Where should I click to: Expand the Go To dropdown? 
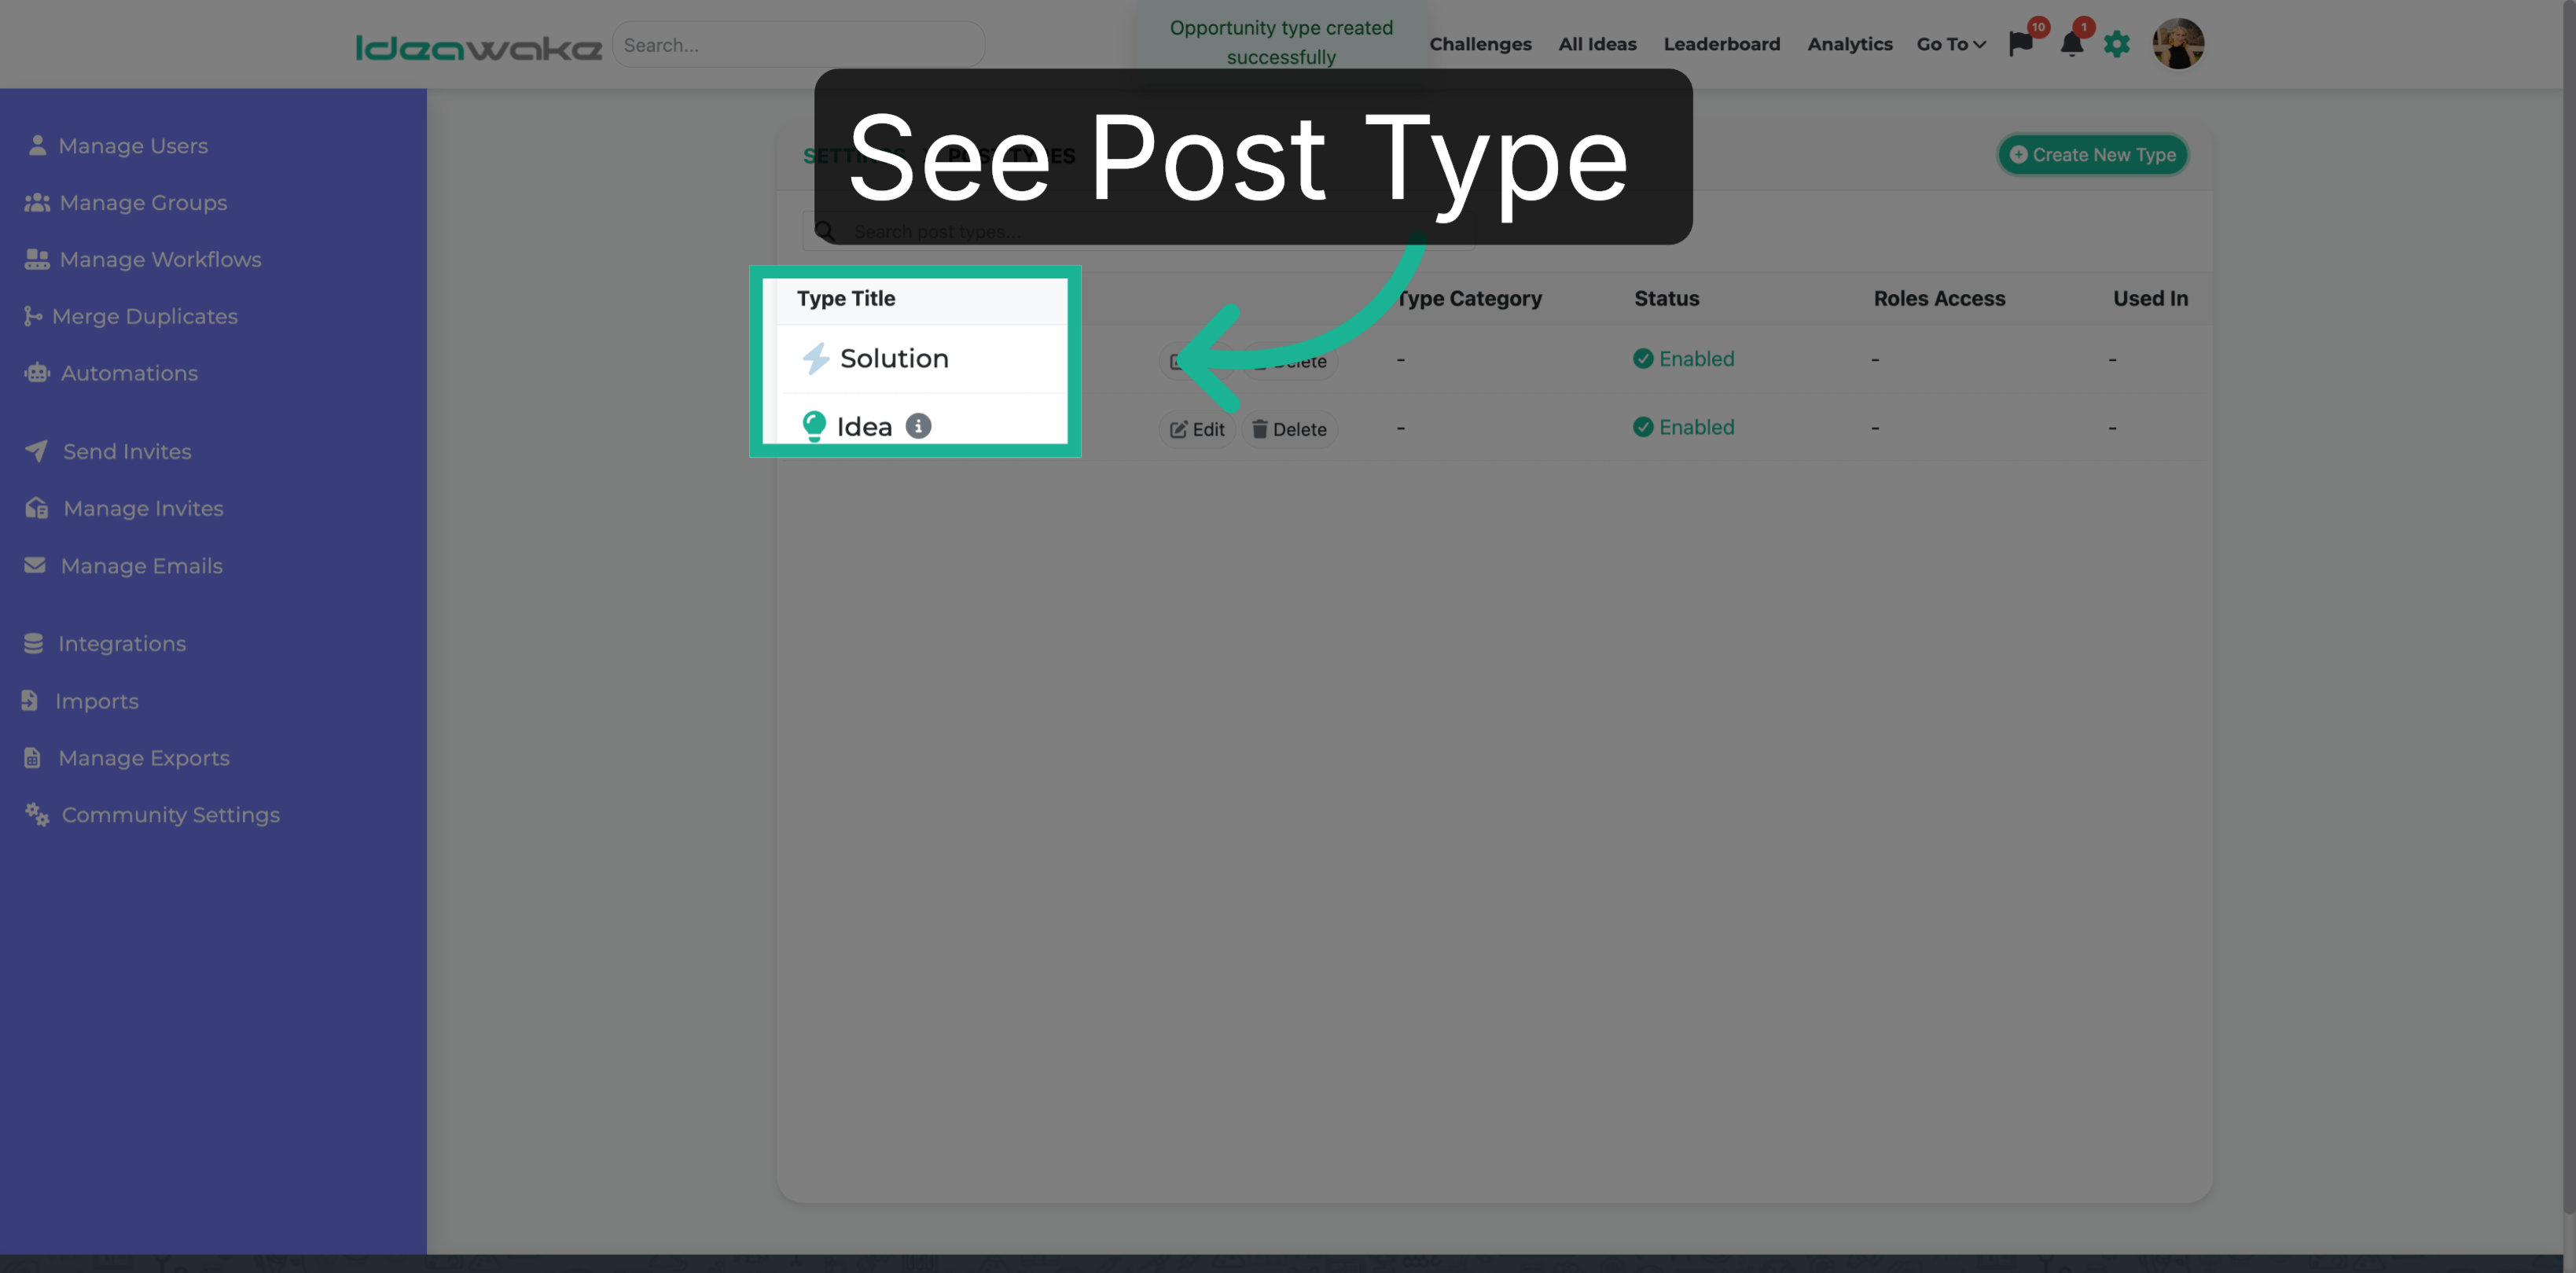pyautogui.click(x=1951, y=44)
